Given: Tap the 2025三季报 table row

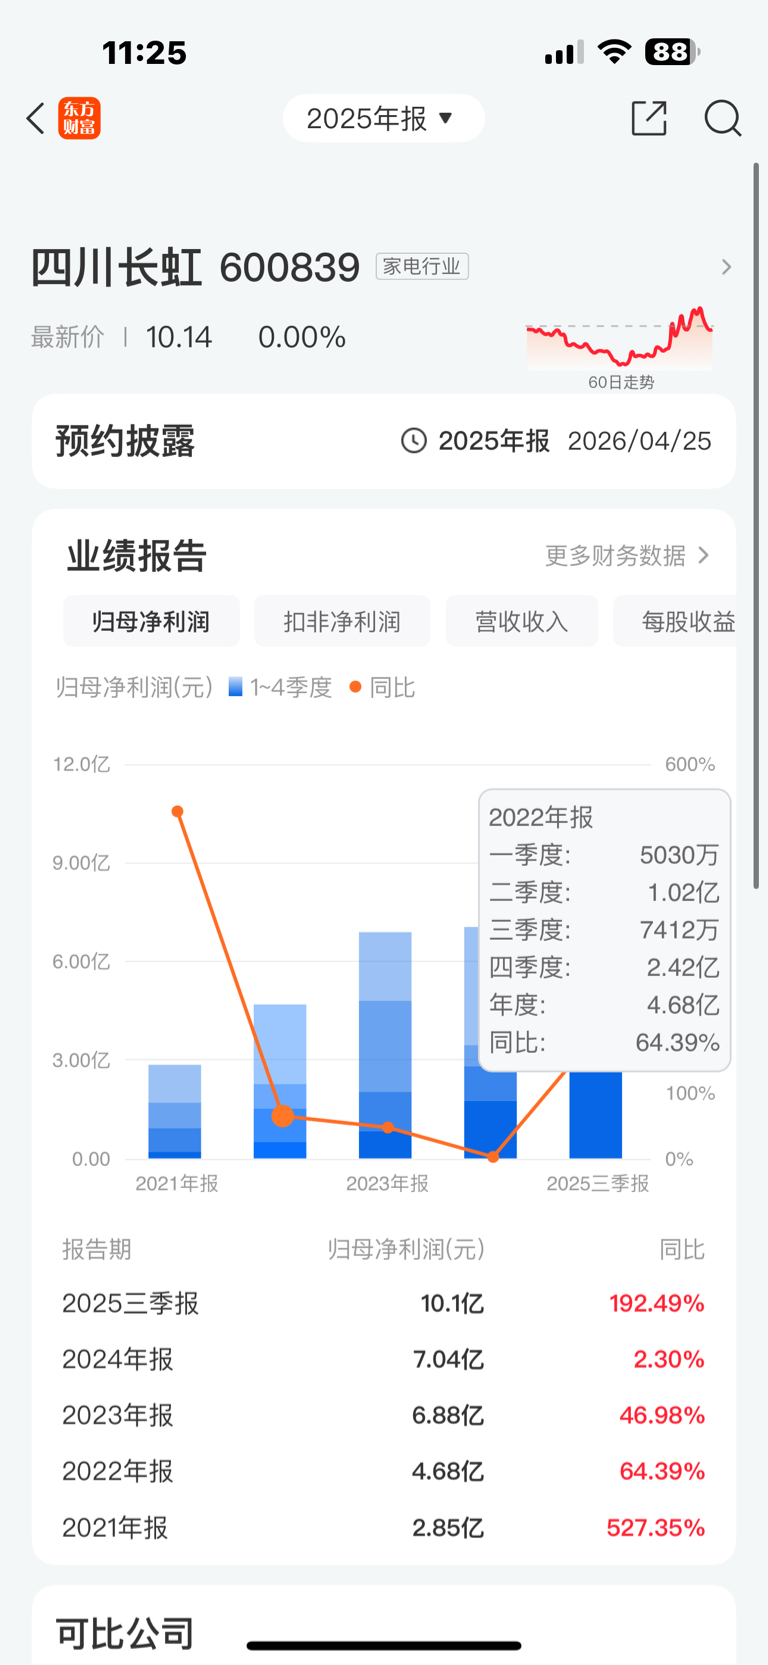Looking at the screenshot, I should (x=383, y=1303).
